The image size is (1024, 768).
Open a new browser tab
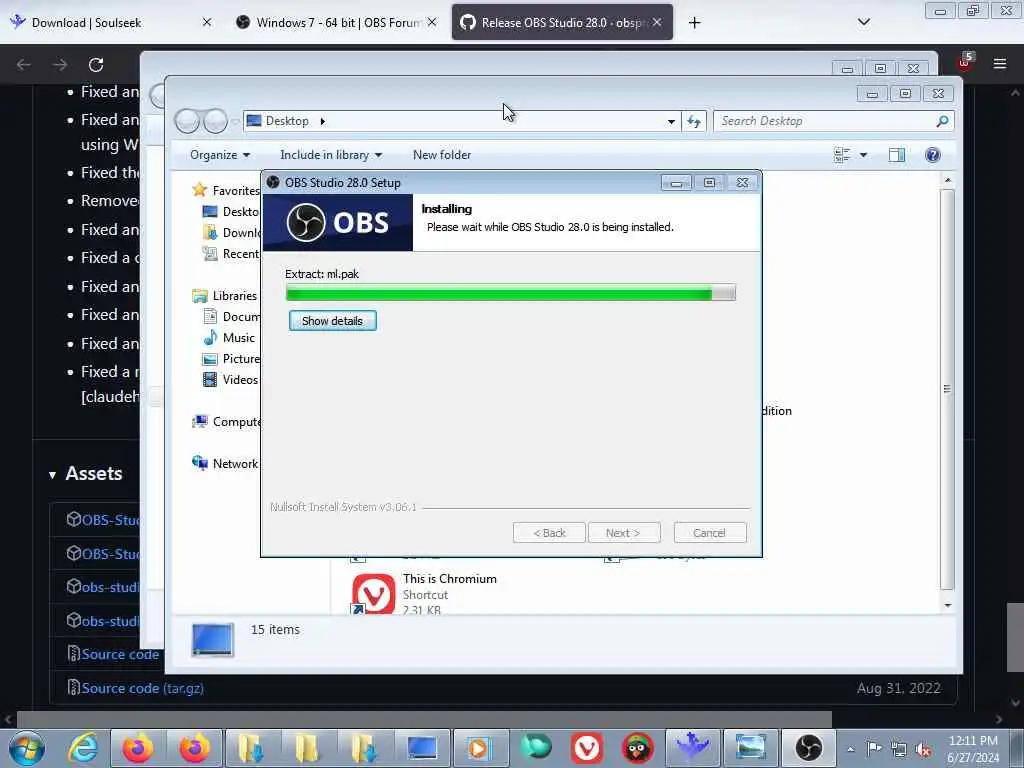coord(694,23)
